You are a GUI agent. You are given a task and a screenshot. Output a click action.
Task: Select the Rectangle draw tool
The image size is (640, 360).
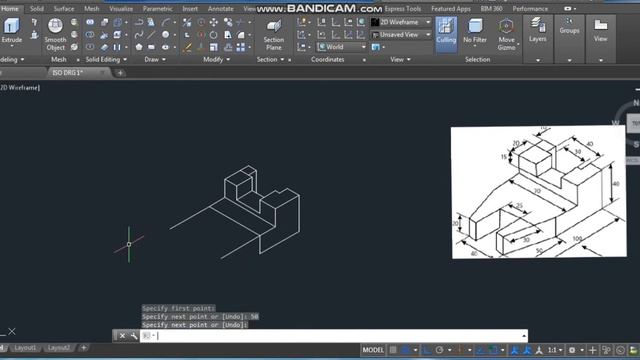(151, 47)
